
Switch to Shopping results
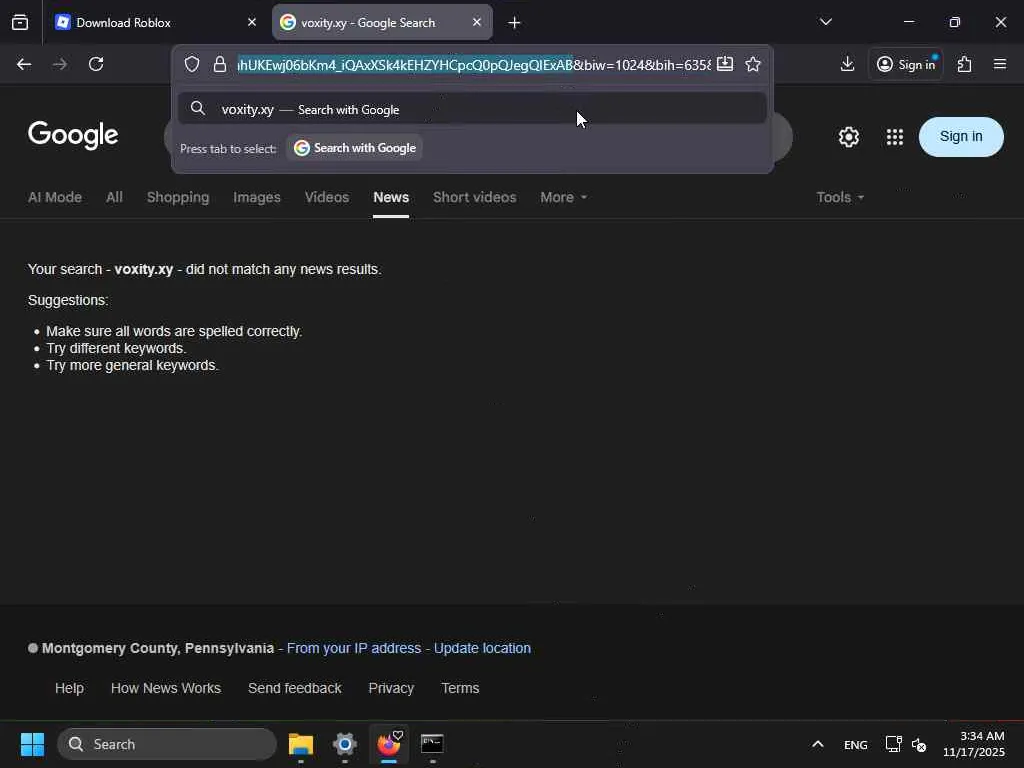coord(178,197)
